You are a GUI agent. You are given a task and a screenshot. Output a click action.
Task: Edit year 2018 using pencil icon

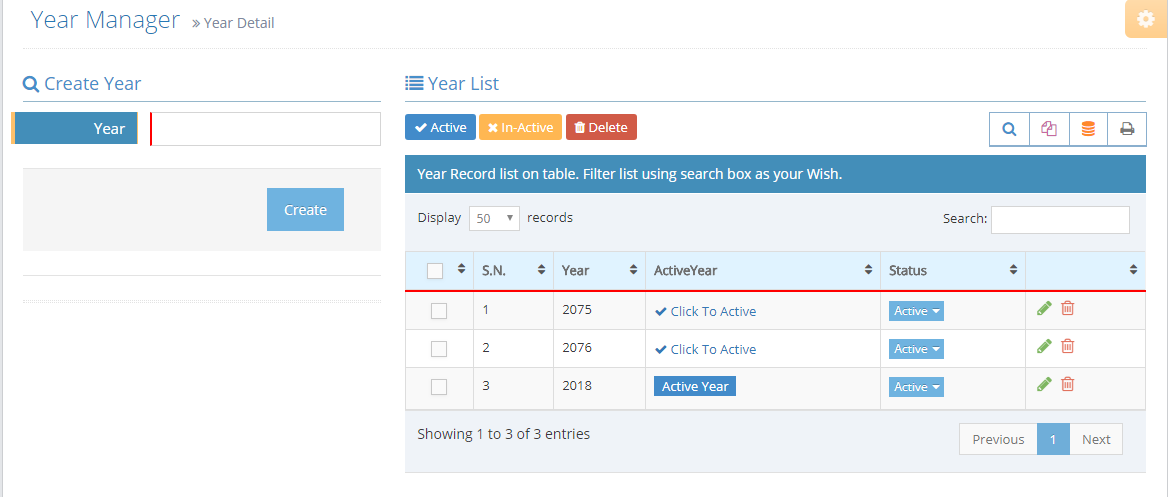(x=1044, y=384)
